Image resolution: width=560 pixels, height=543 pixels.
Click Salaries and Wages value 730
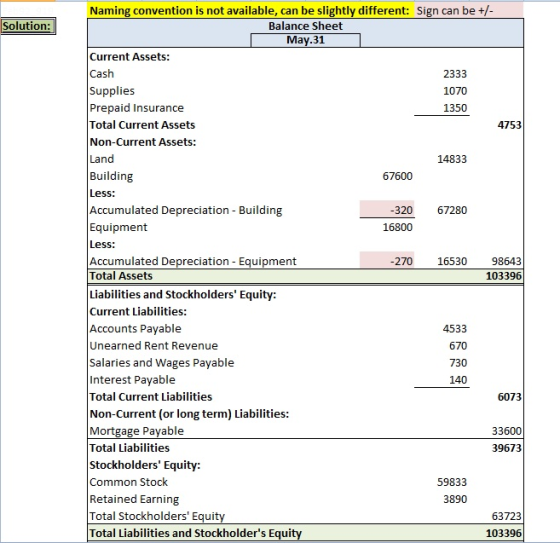pyautogui.click(x=458, y=363)
